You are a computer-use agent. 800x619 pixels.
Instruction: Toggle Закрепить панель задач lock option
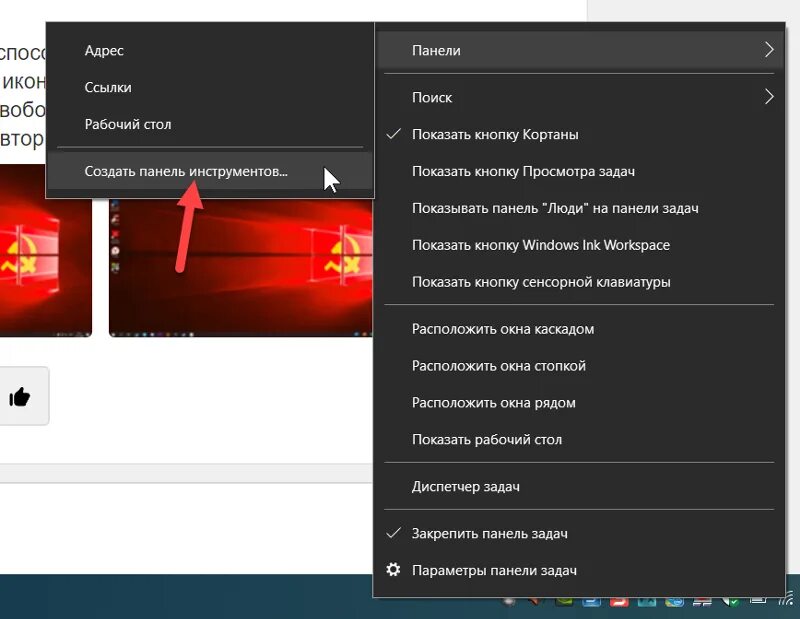click(x=579, y=533)
